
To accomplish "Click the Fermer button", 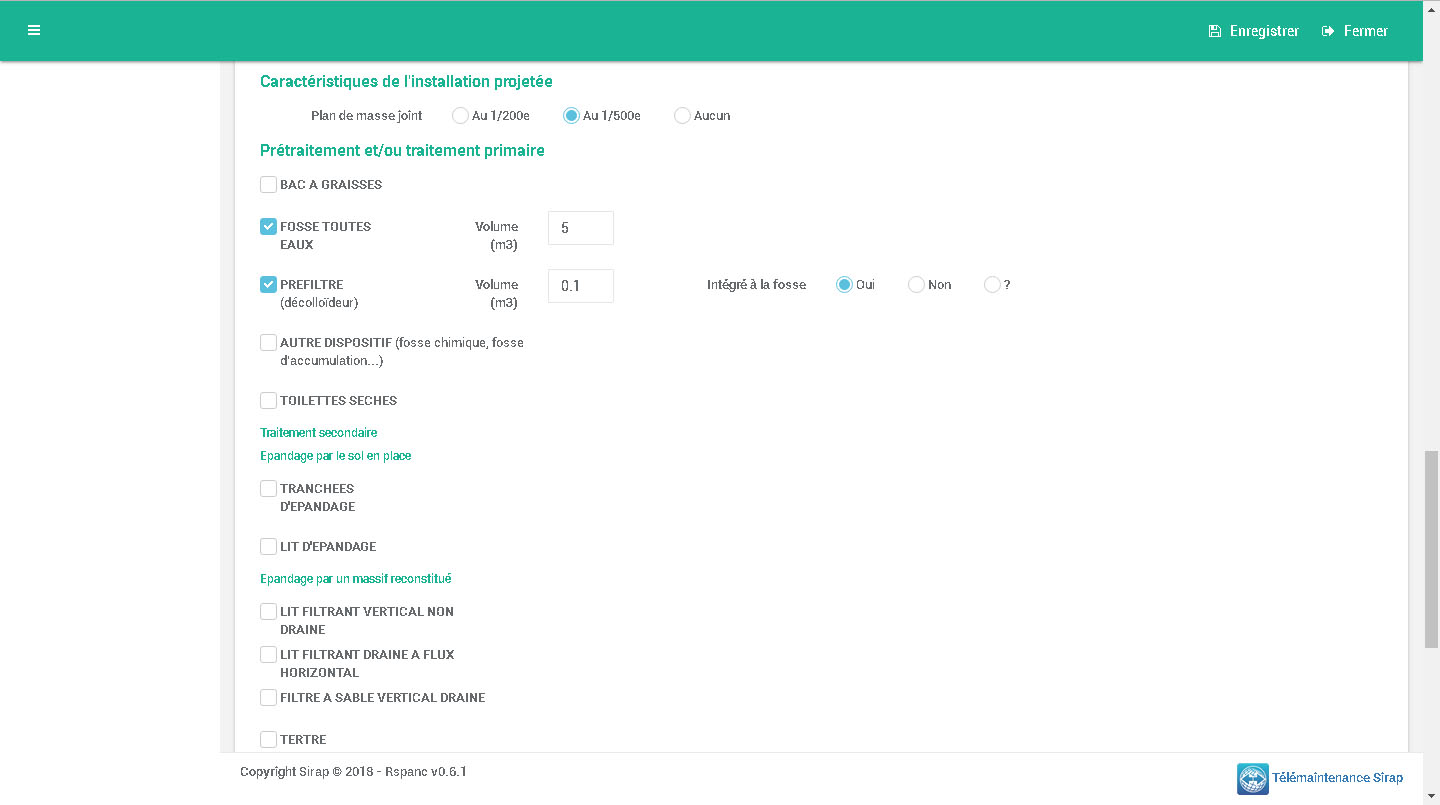I will point(1355,31).
